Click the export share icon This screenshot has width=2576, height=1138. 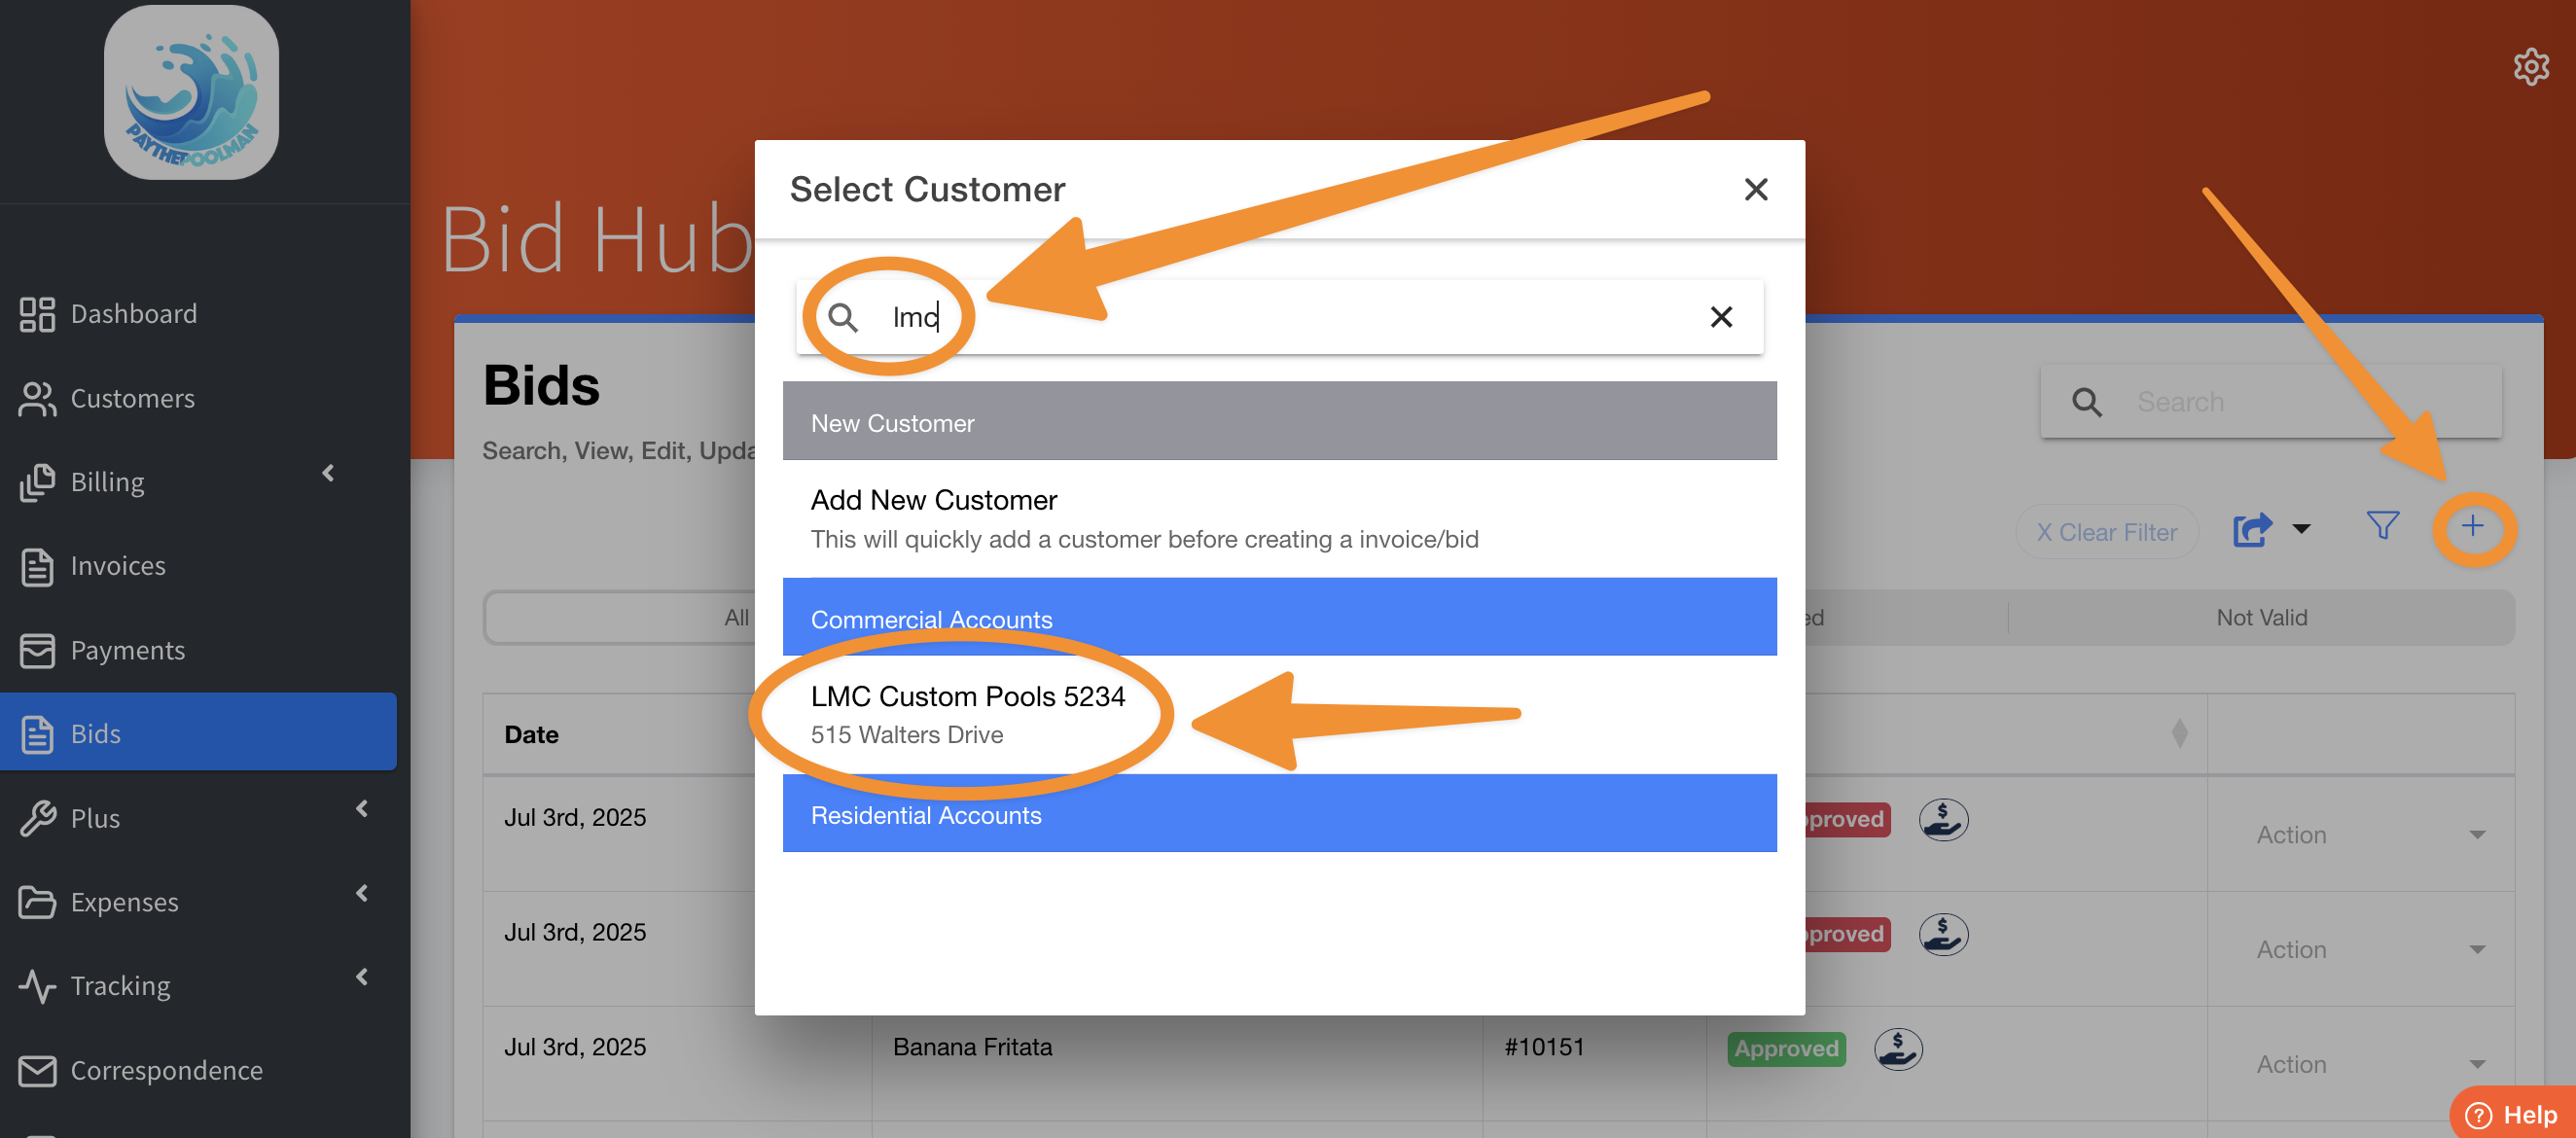(2251, 529)
